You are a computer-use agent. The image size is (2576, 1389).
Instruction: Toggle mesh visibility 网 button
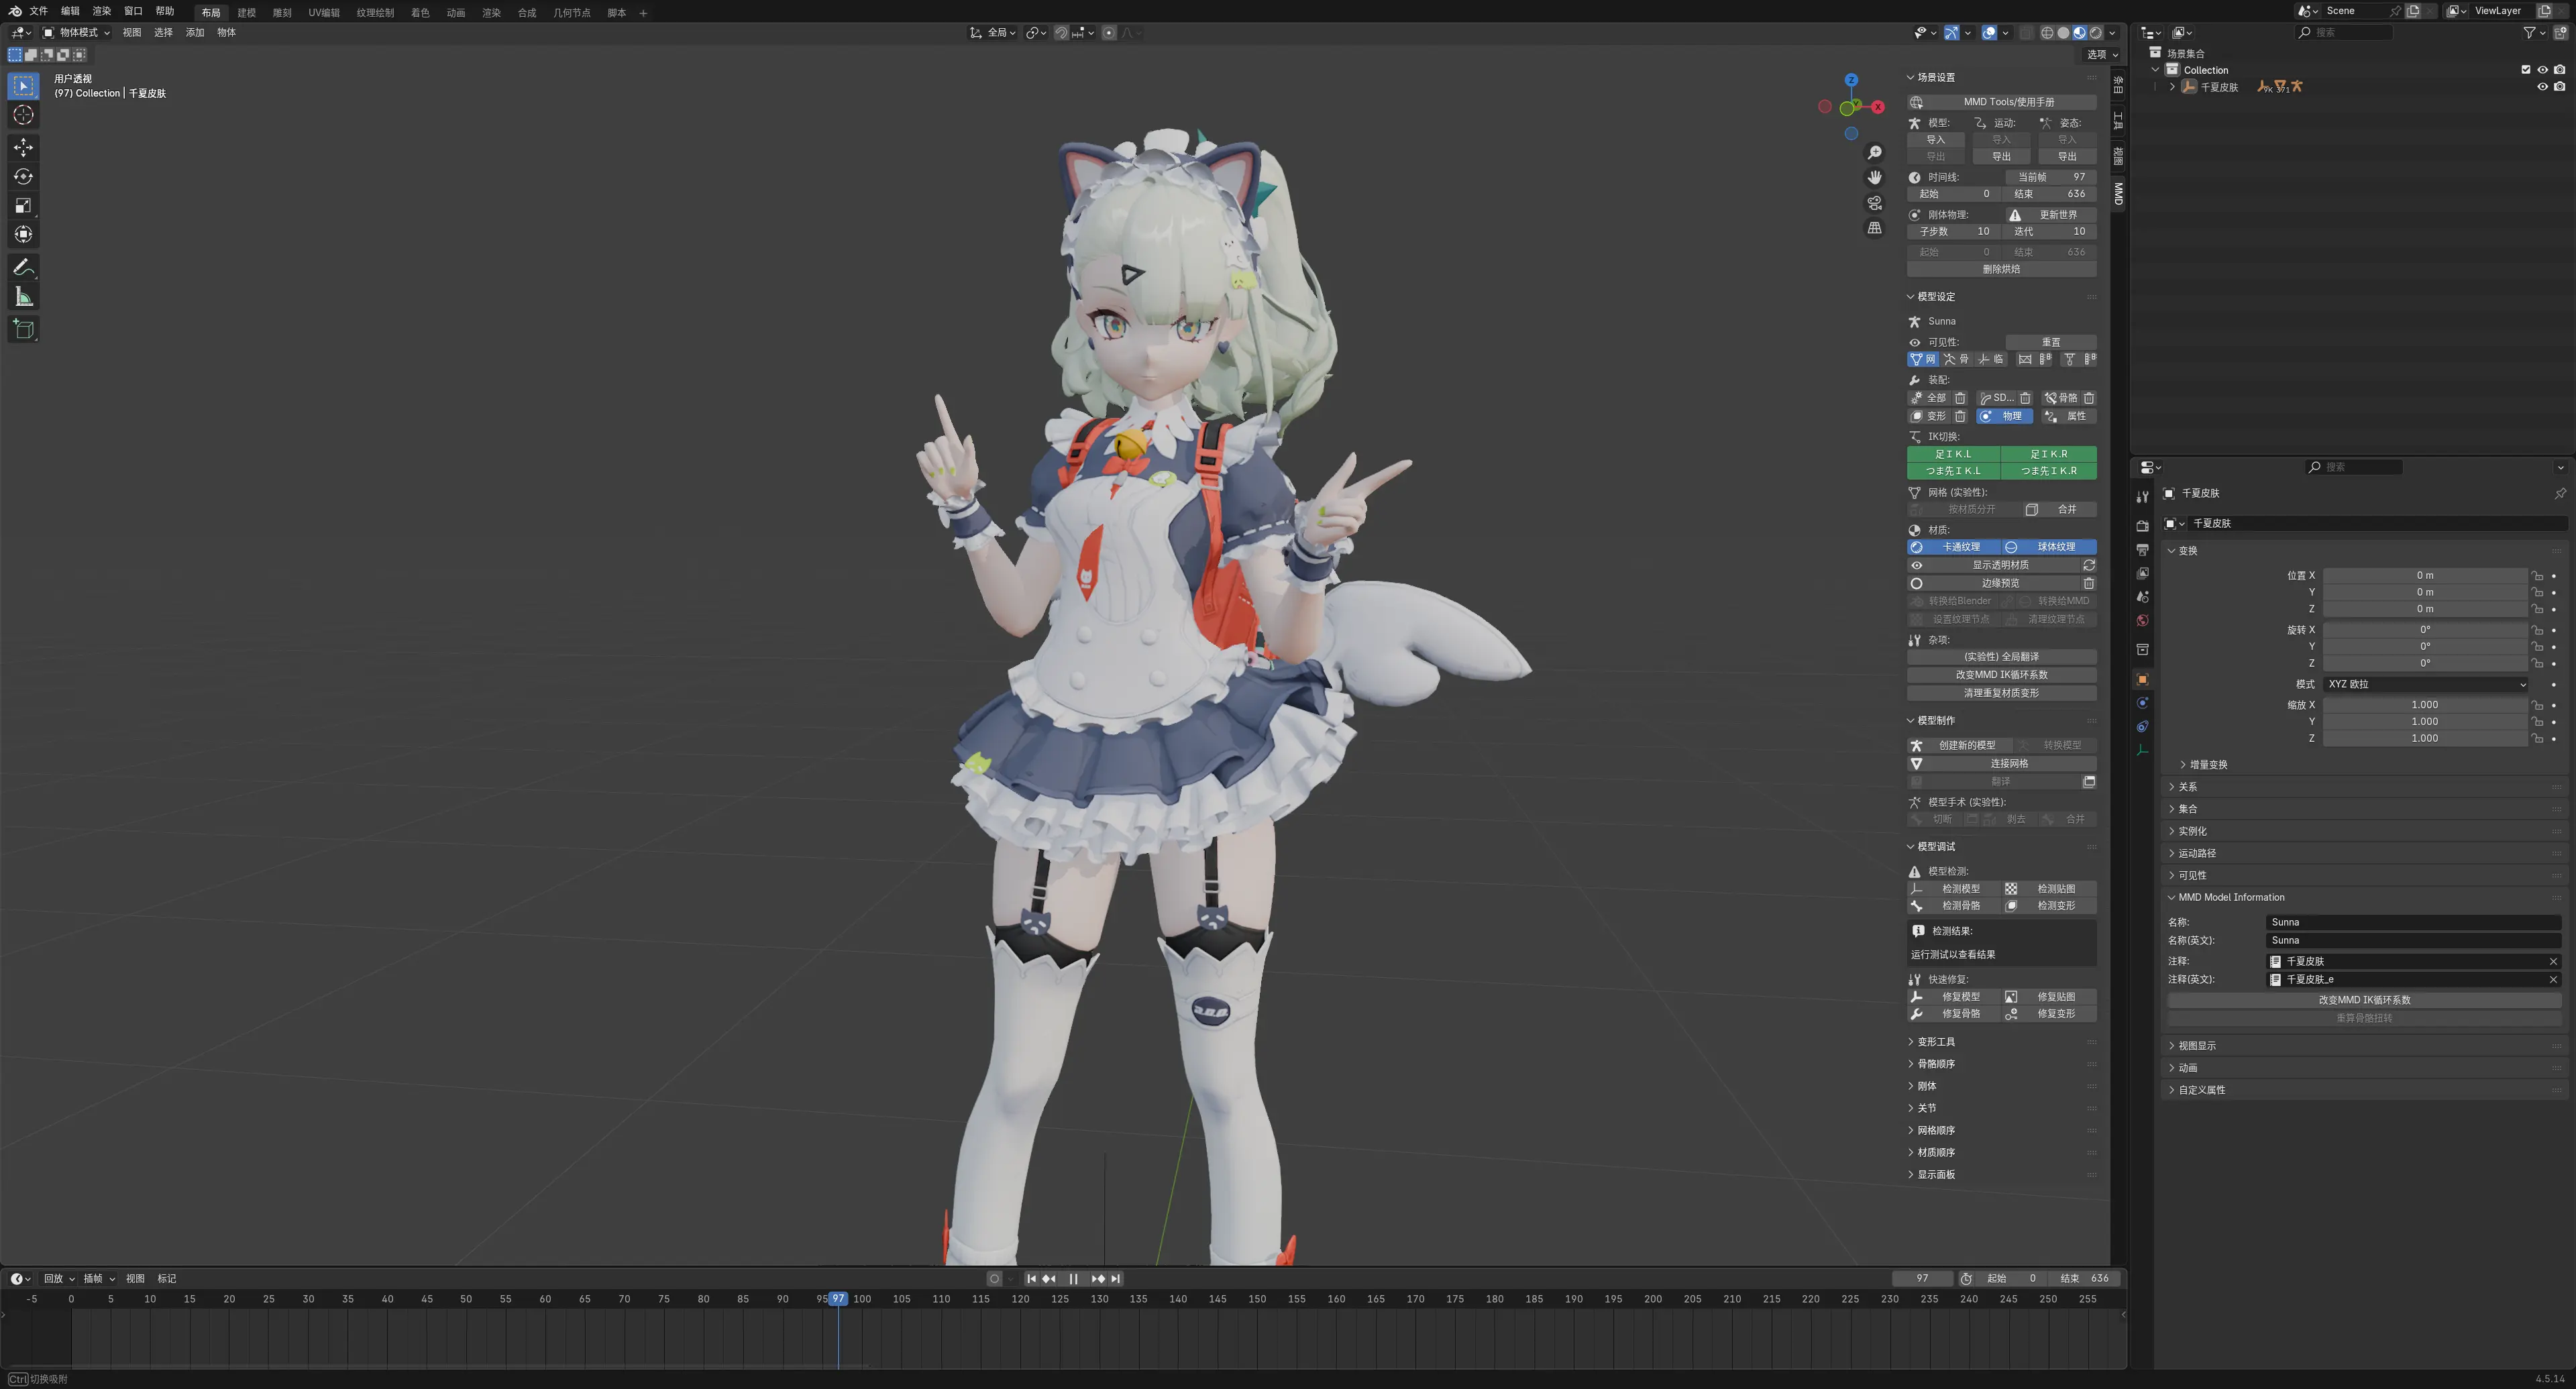pyautogui.click(x=1923, y=359)
